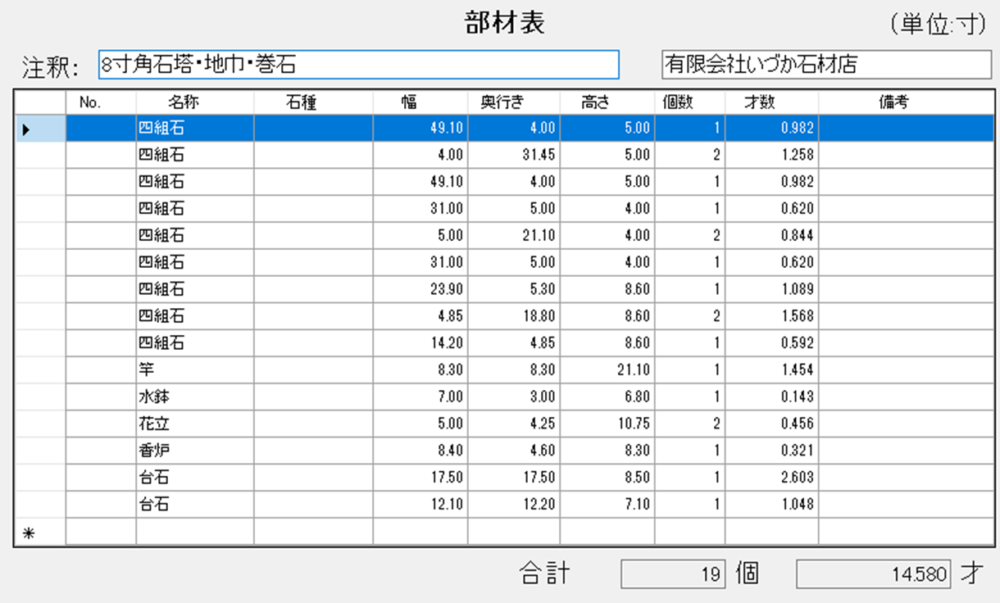Click the total count field showing 19
The image size is (1000, 603).
click(669, 574)
